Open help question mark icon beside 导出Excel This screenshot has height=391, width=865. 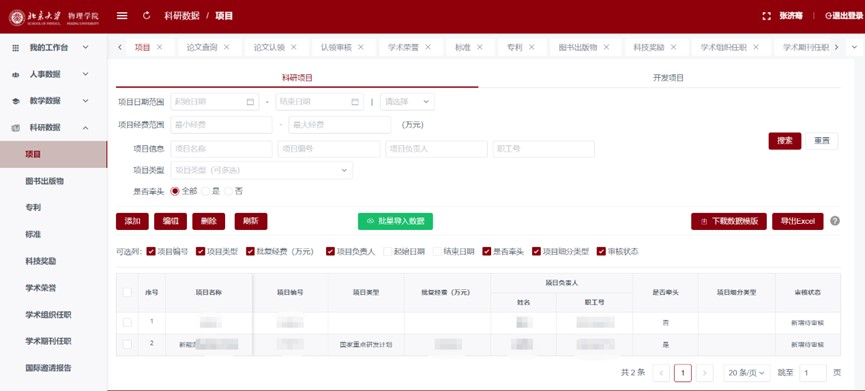pyautogui.click(x=835, y=221)
